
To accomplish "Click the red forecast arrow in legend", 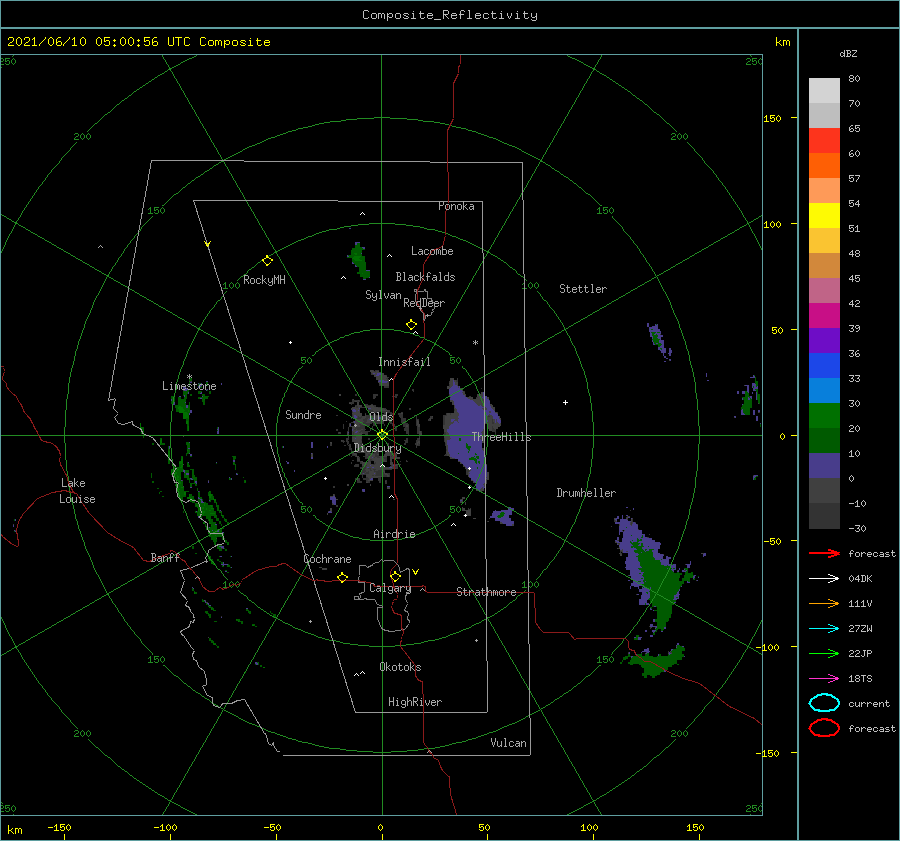I will click(824, 553).
